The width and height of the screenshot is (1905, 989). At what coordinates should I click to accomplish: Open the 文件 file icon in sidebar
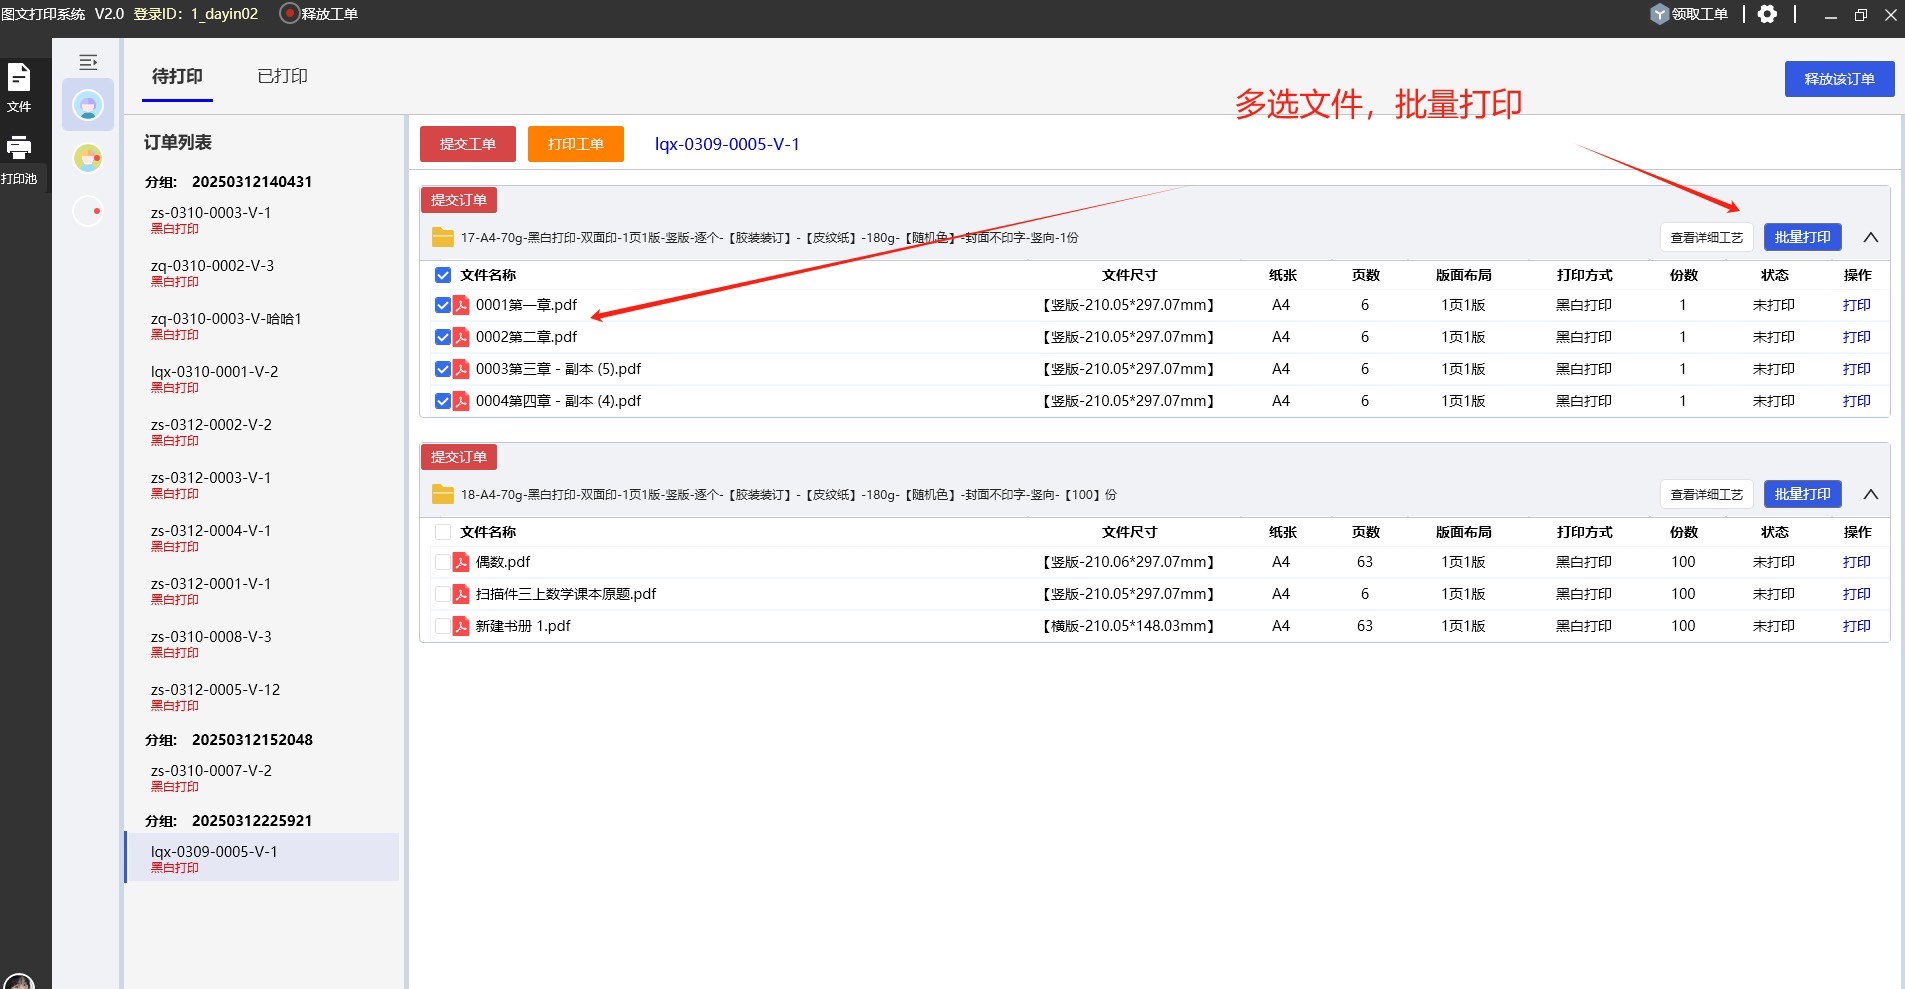(x=19, y=78)
